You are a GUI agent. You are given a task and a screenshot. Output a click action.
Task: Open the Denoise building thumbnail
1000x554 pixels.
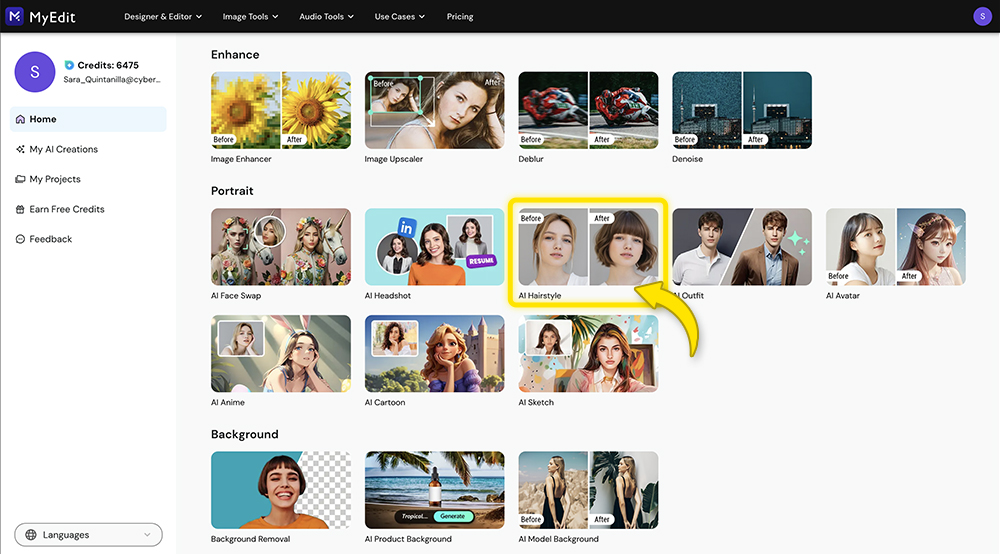(742, 110)
